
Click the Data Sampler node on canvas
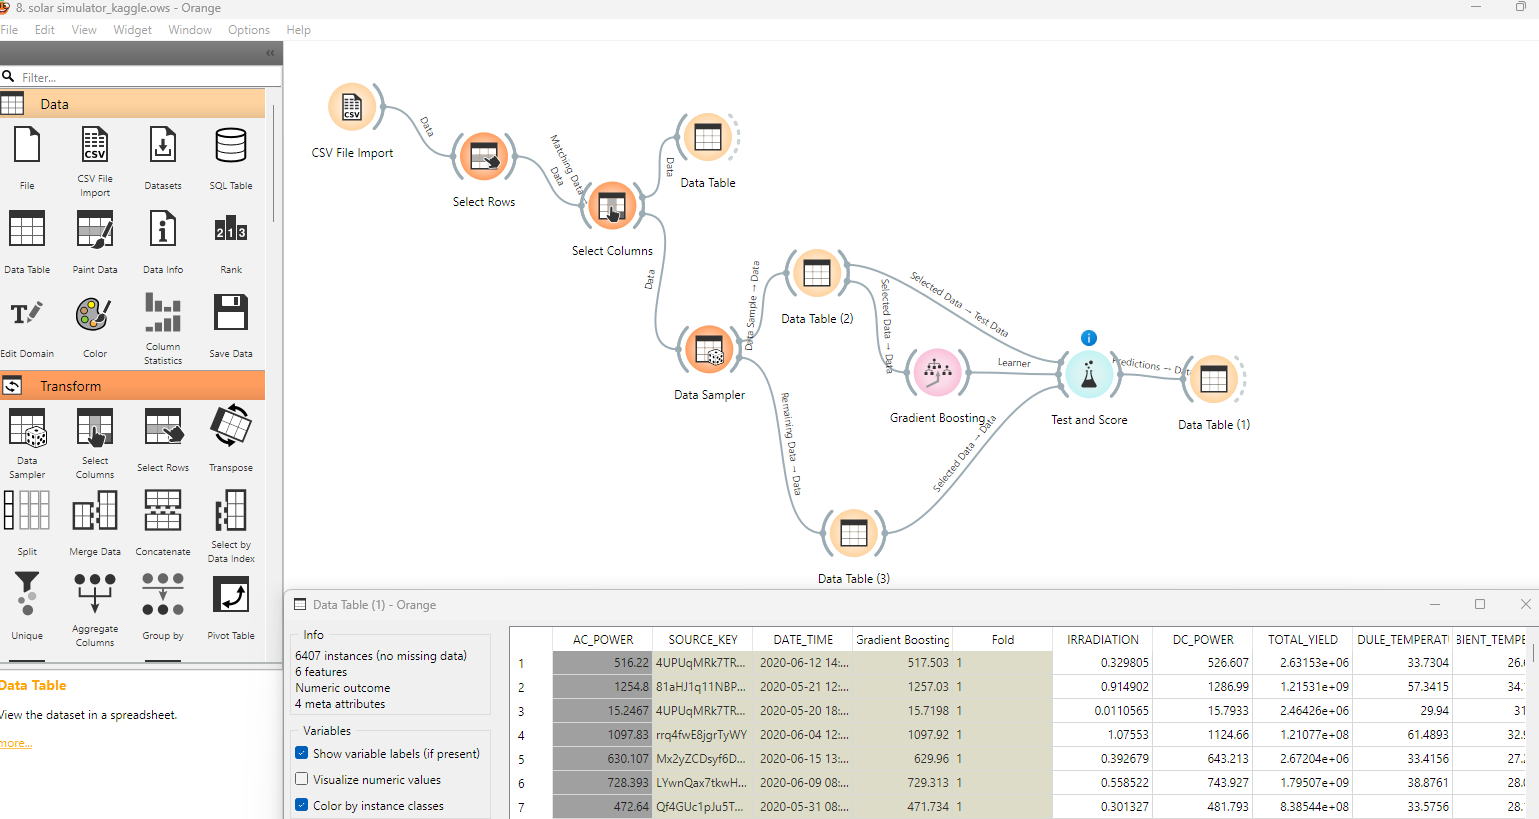[709, 351]
